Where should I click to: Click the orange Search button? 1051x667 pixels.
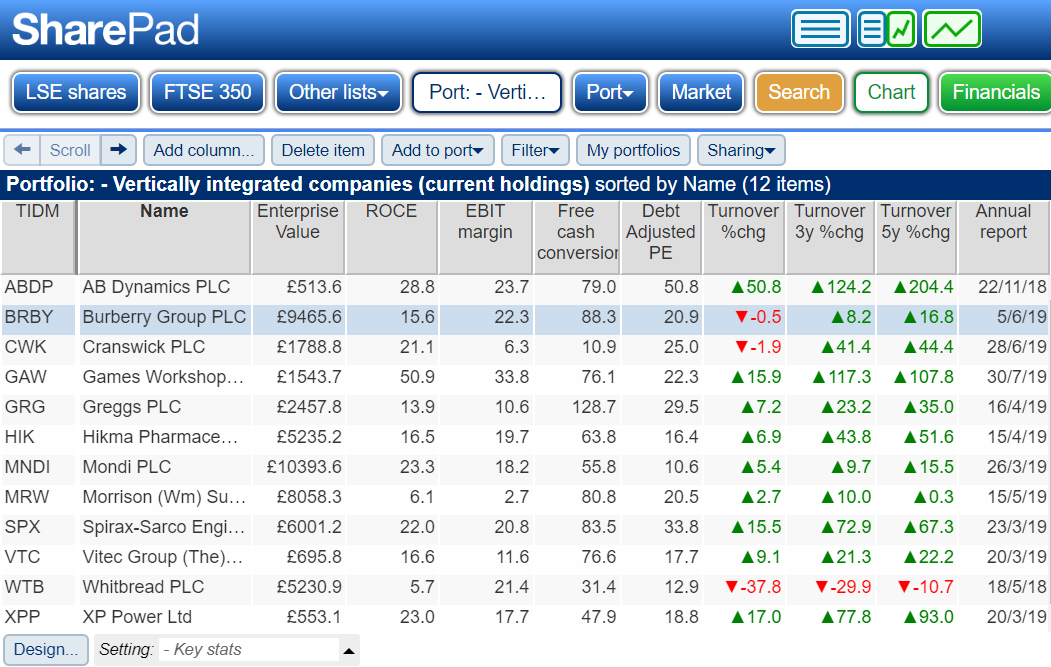799,92
